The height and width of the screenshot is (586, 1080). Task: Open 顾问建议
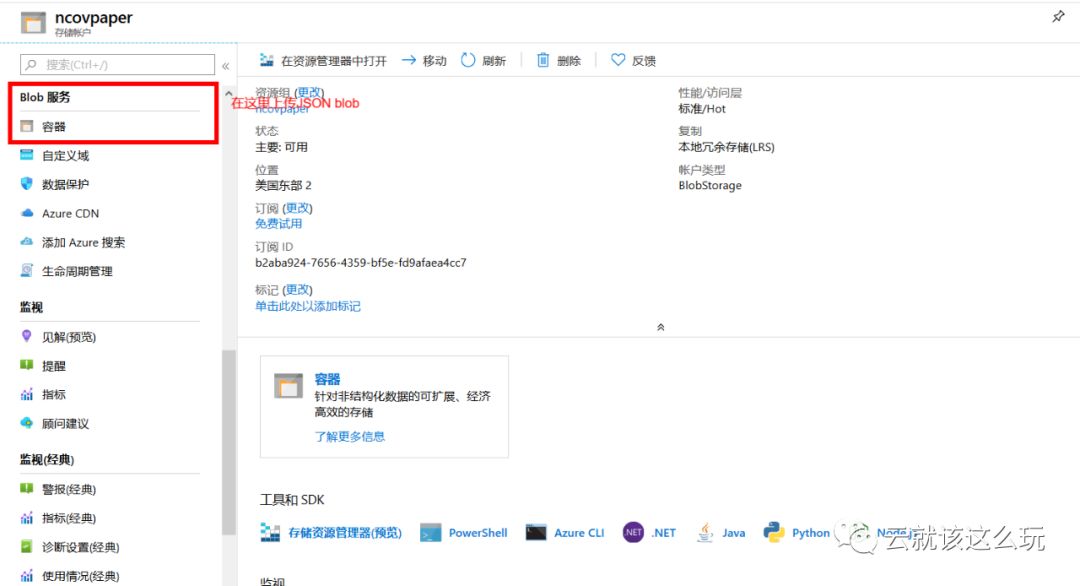(65, 423)
